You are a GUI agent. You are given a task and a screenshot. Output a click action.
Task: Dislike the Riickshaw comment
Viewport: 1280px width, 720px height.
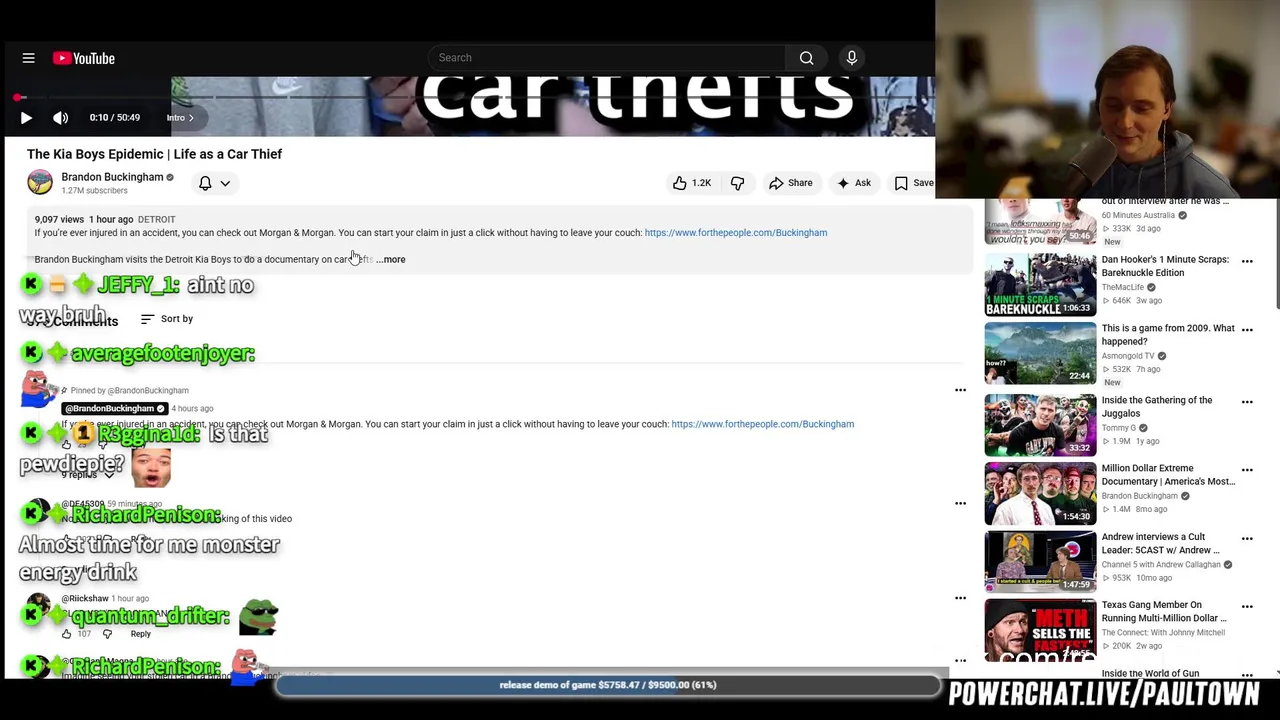[x=107, y=634]
